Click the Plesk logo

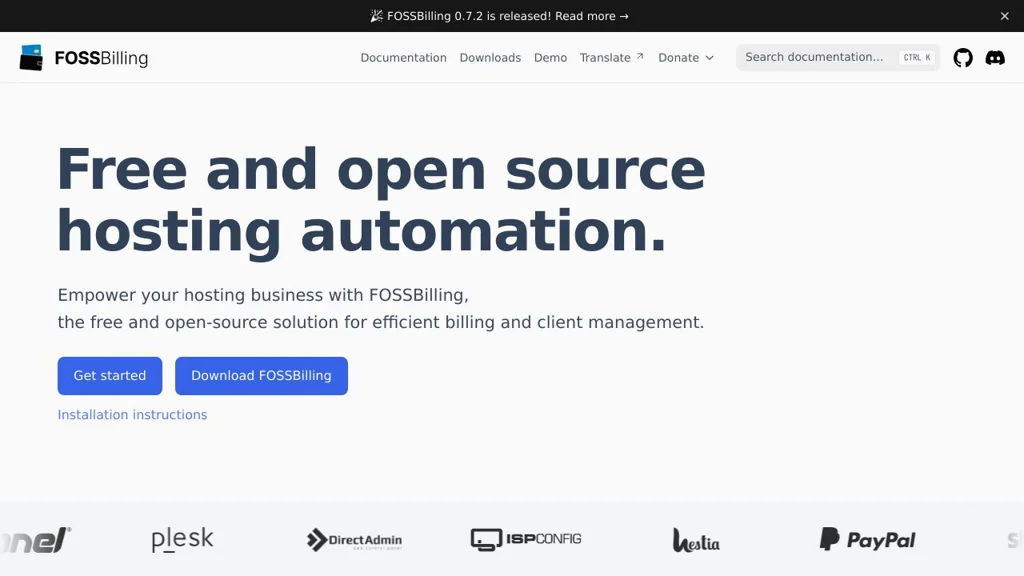(x=182, y=539)
